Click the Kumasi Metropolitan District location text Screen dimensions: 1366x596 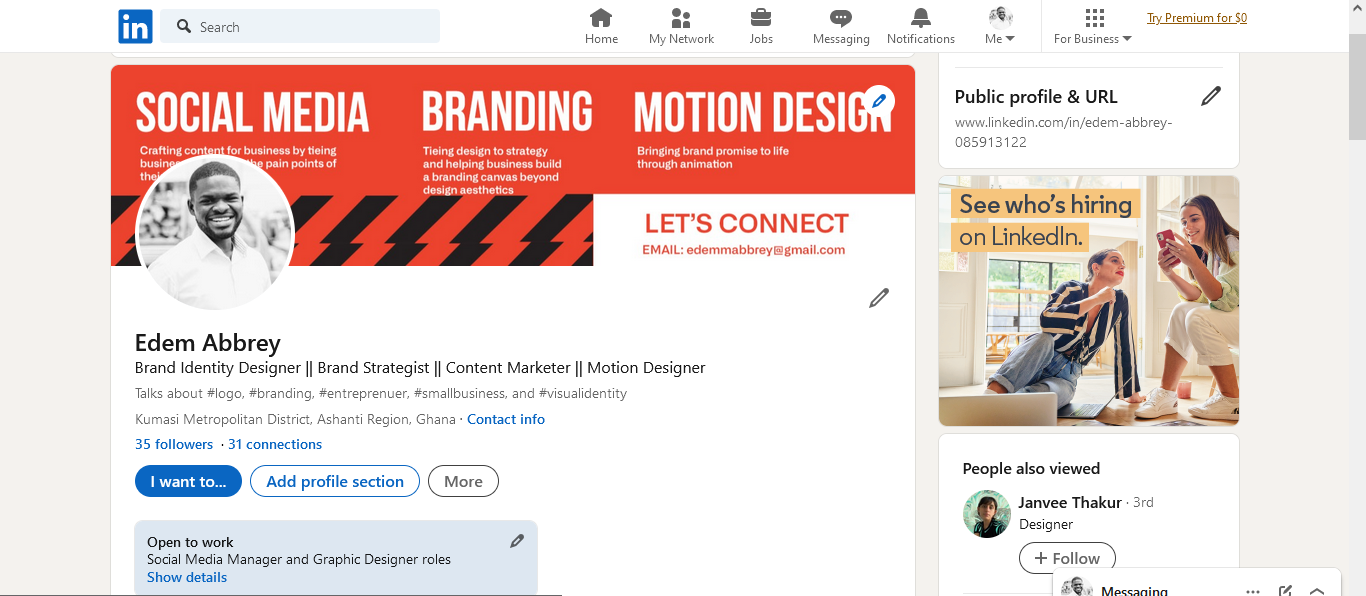coord(295,419)
